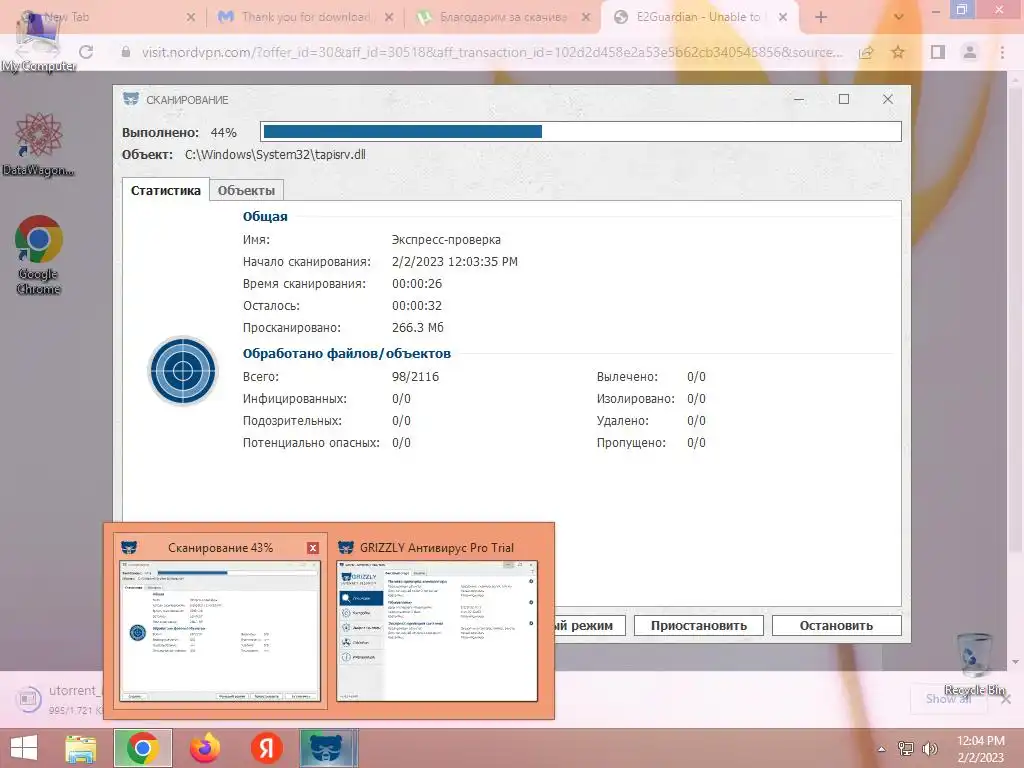Image resolution: width=1024 pixels, height=768 pixels.
Task: Click the Grizzly bear icon in scan title bar
Action: [x=131, y=99]
